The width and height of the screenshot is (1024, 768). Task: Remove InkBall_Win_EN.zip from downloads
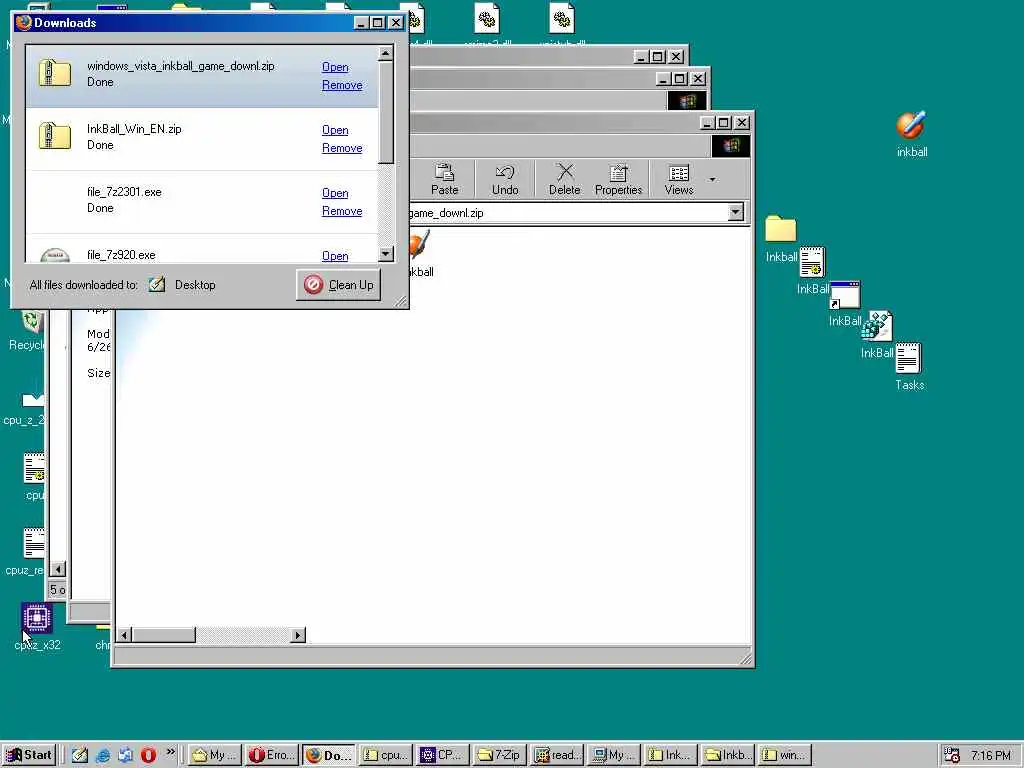point(342,148)
